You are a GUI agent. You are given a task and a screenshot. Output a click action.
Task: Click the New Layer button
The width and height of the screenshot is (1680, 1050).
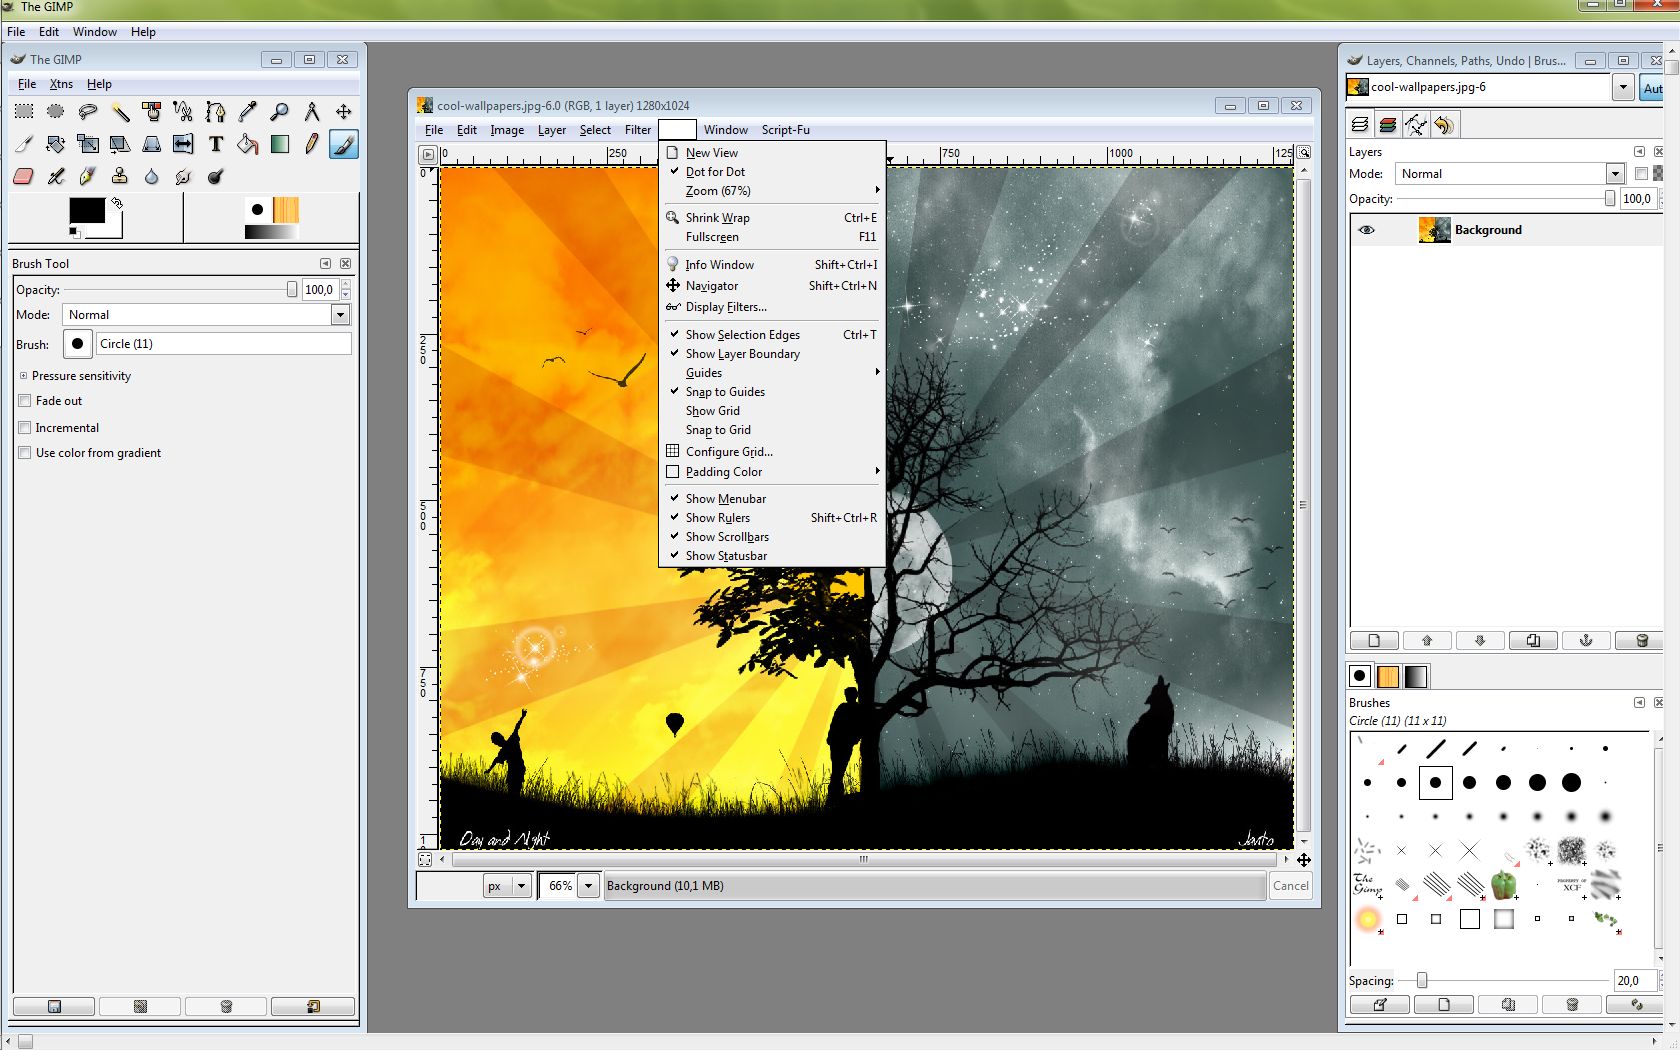pos(1374,641)
